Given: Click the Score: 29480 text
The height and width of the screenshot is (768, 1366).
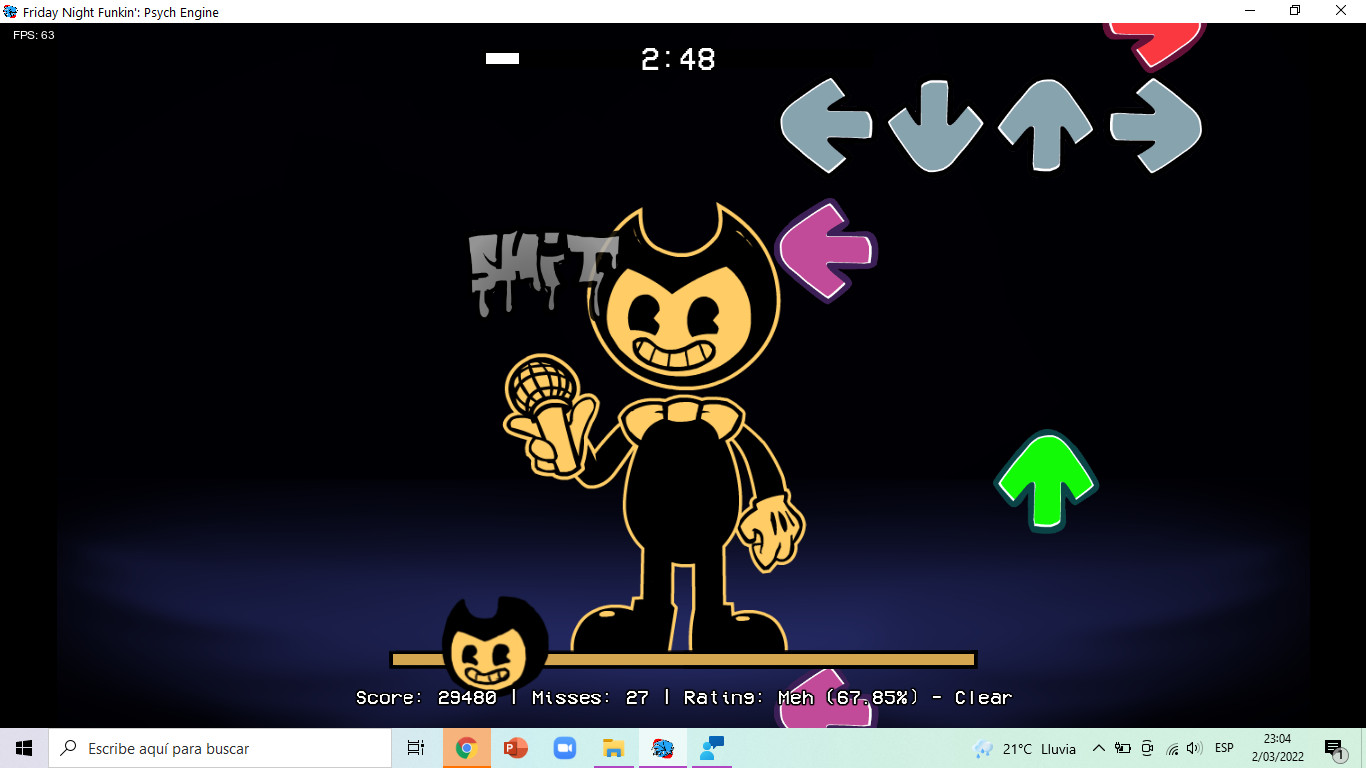Looking at the screenshot, I should [x=426, y=698].
